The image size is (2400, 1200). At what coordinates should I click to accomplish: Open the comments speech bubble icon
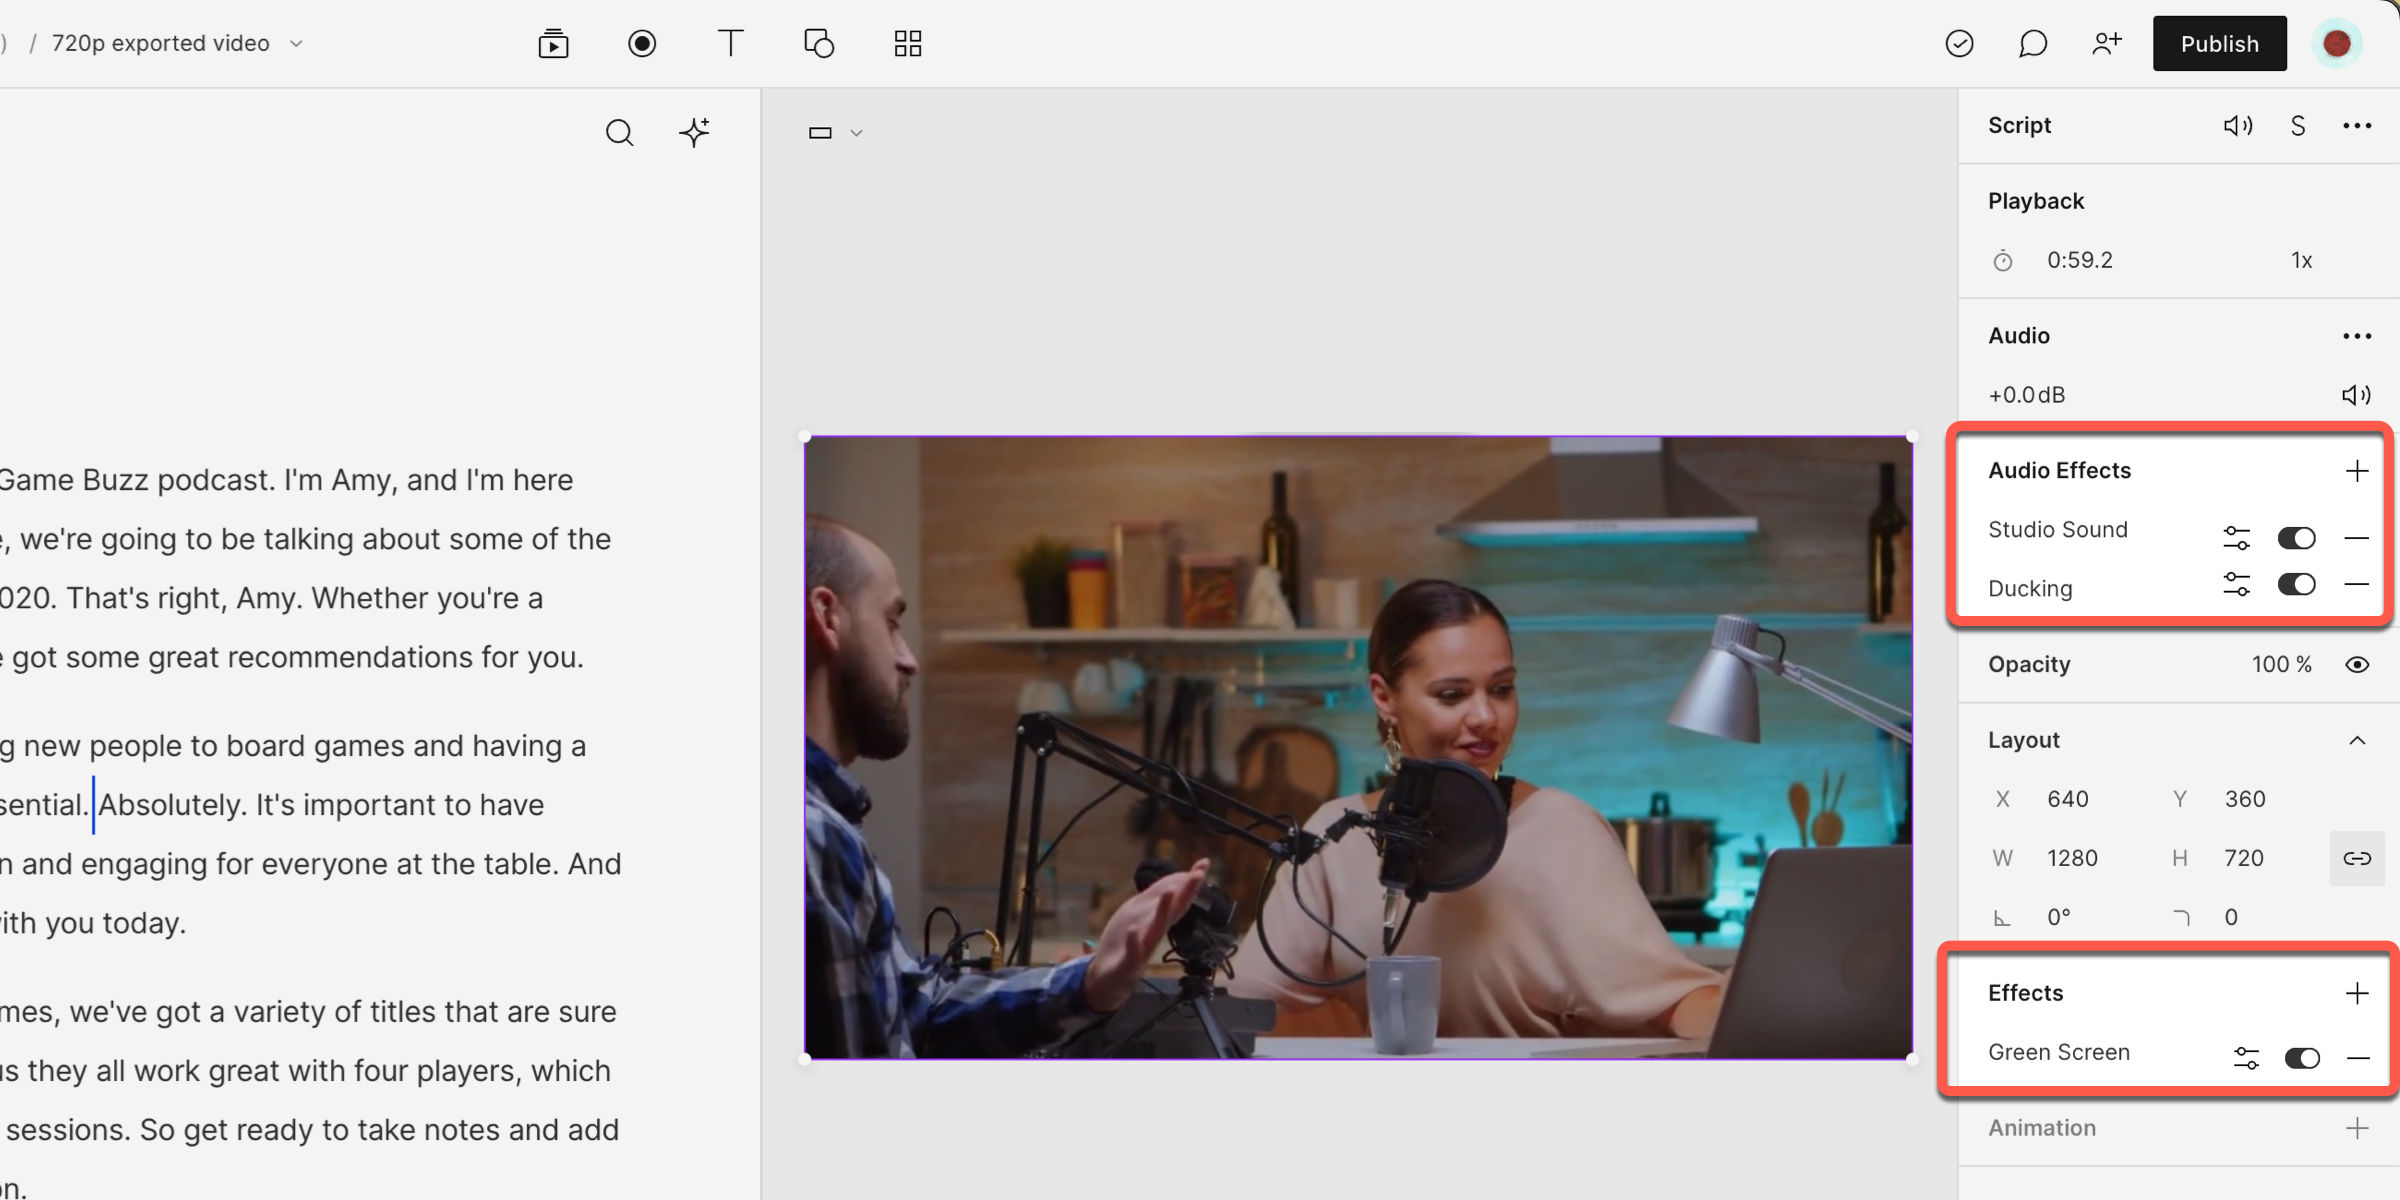(2032, 44)
